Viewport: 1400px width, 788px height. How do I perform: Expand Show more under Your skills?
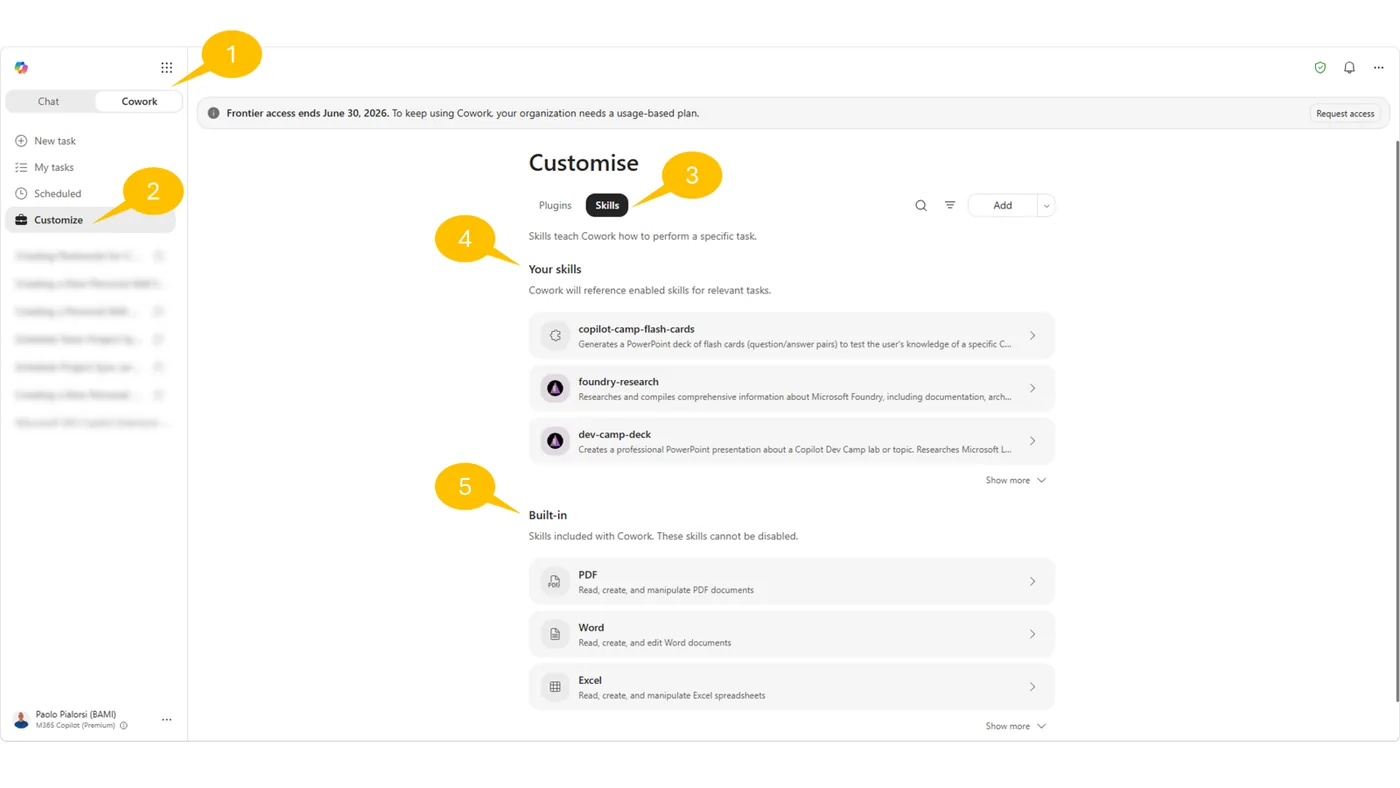tap(1015, 480)
